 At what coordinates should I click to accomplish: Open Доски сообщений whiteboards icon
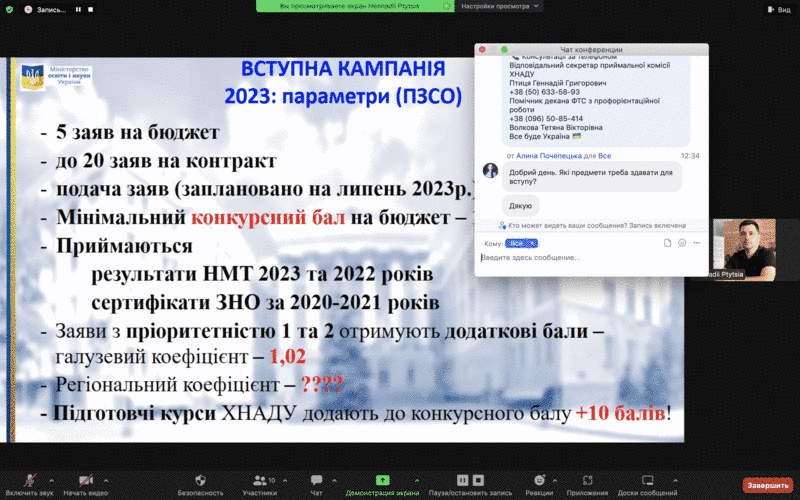pos(647,480)
